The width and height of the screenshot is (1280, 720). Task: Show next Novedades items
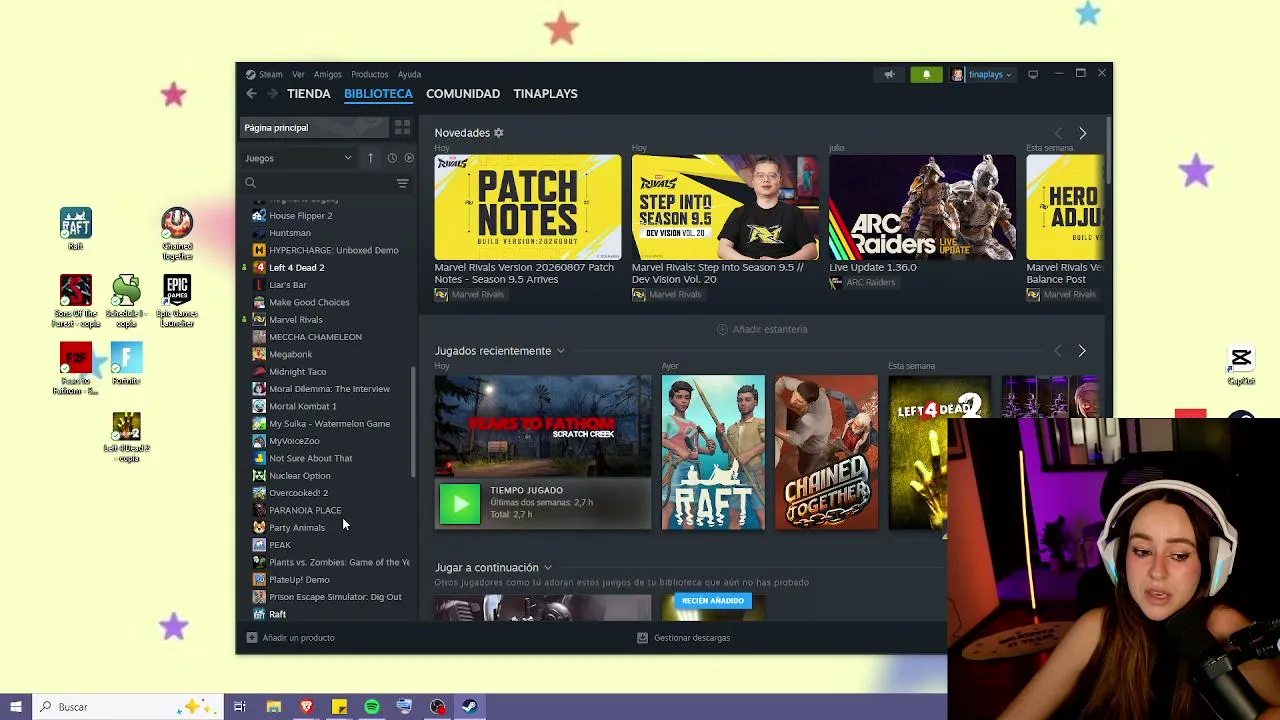pyautogui.click(x=1082, y=133)
